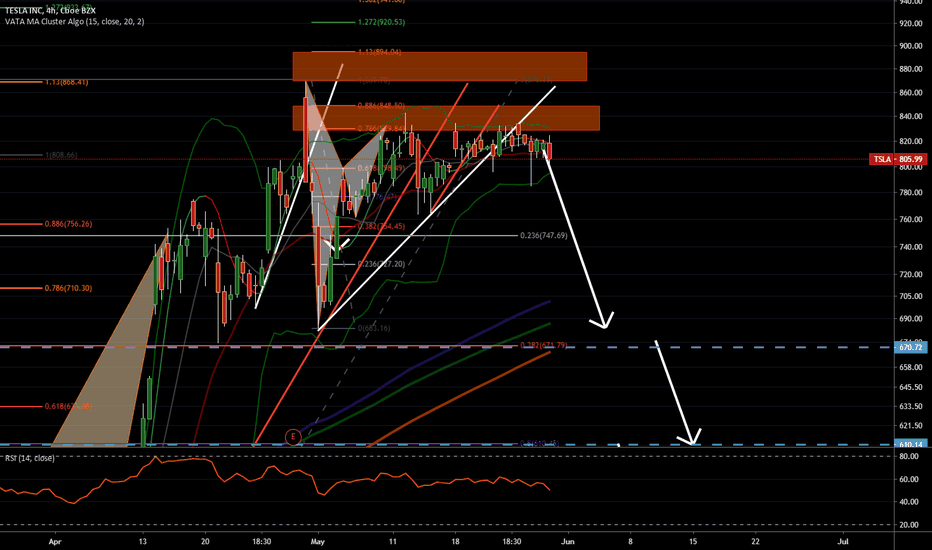Click the 860.00 price axis label
The image size is (932, 550).
pos(911,93)
